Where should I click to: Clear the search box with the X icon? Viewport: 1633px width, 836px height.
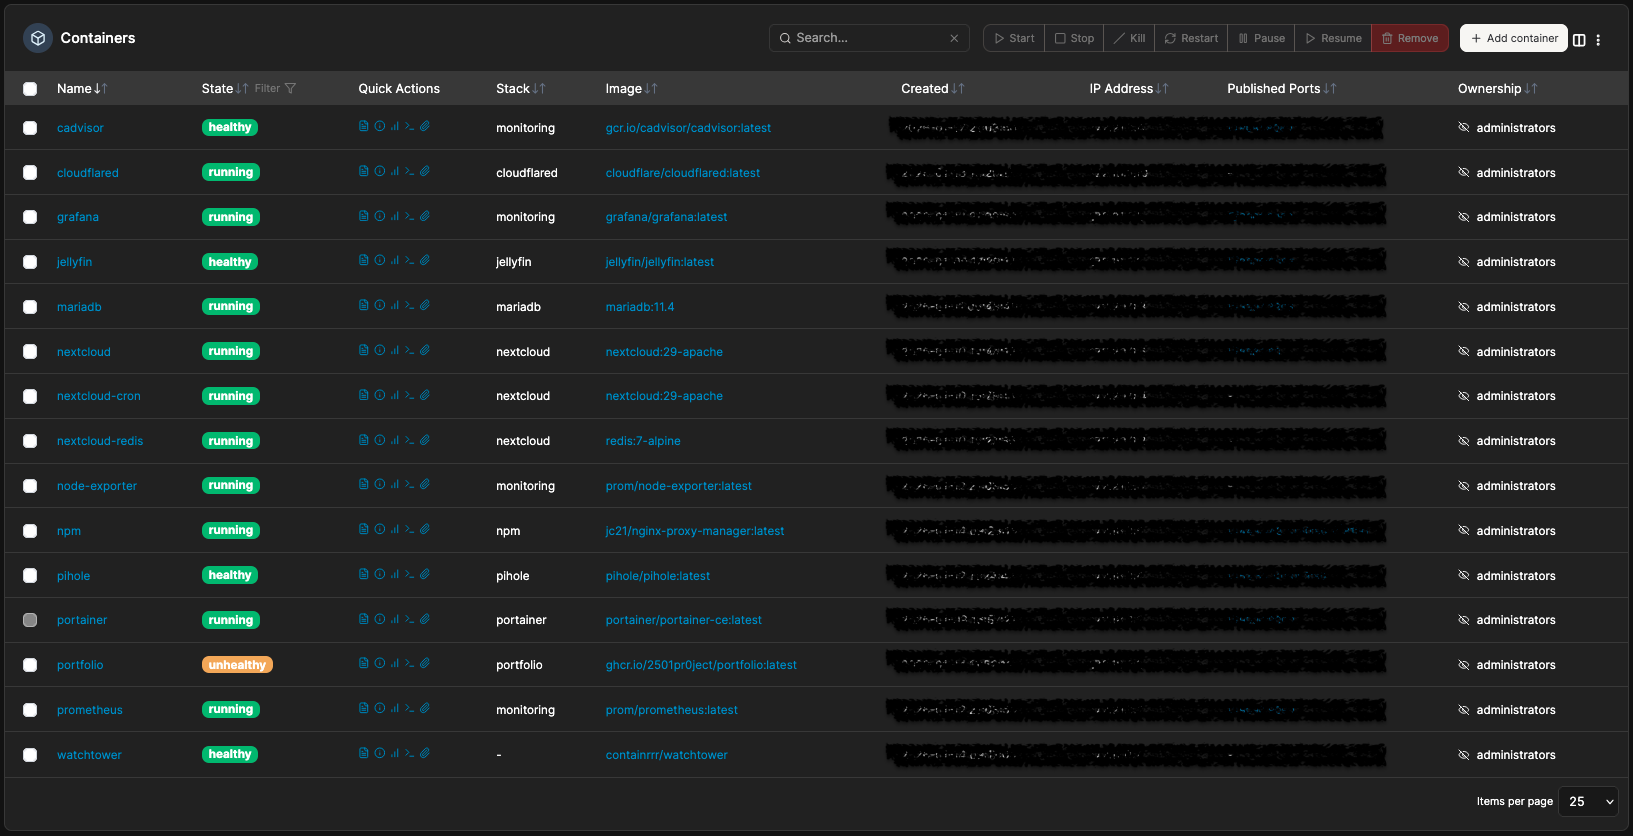coord(954,38)
